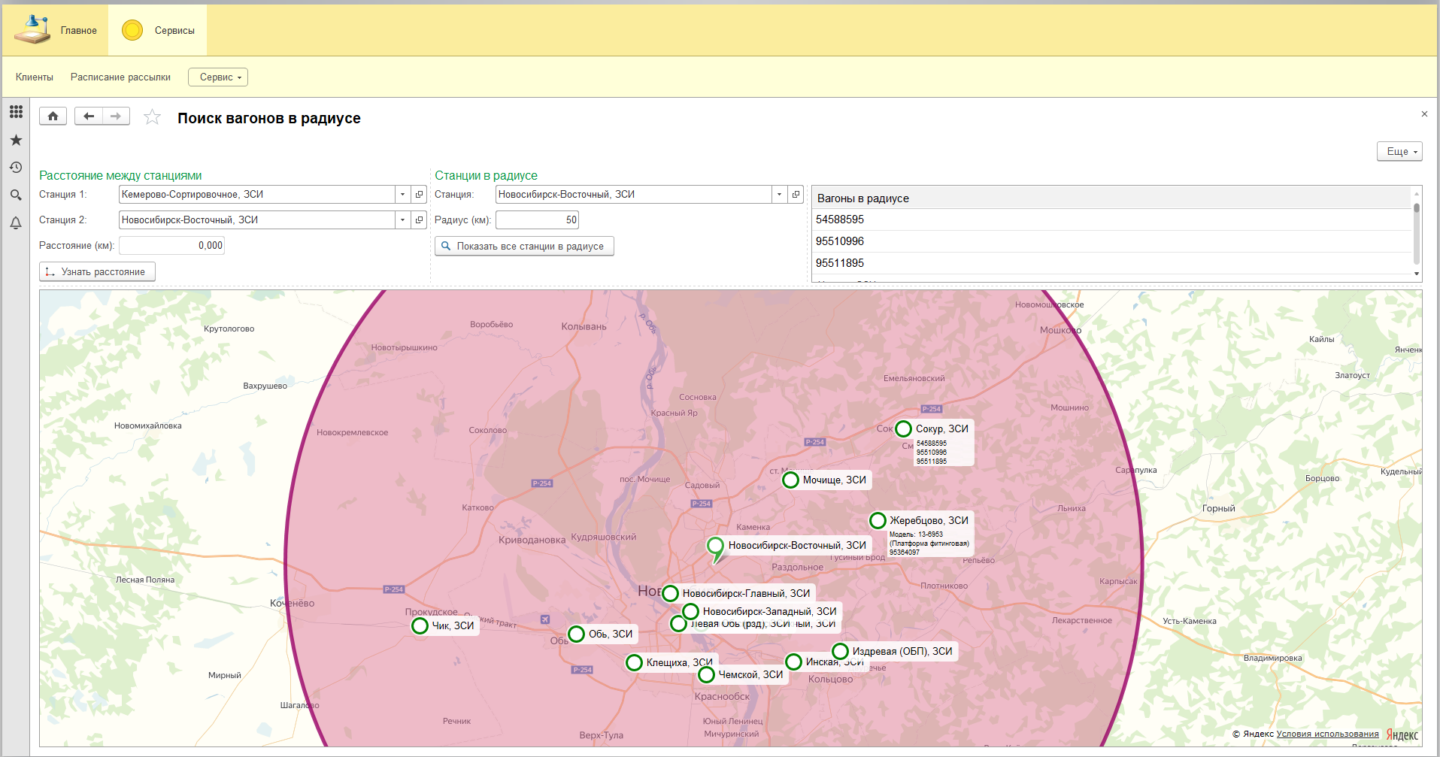Image resolution: width=1440 pixels, height=757 pixels.
Task: Click Узнать расстояние button
Action: tap(97, 271)
